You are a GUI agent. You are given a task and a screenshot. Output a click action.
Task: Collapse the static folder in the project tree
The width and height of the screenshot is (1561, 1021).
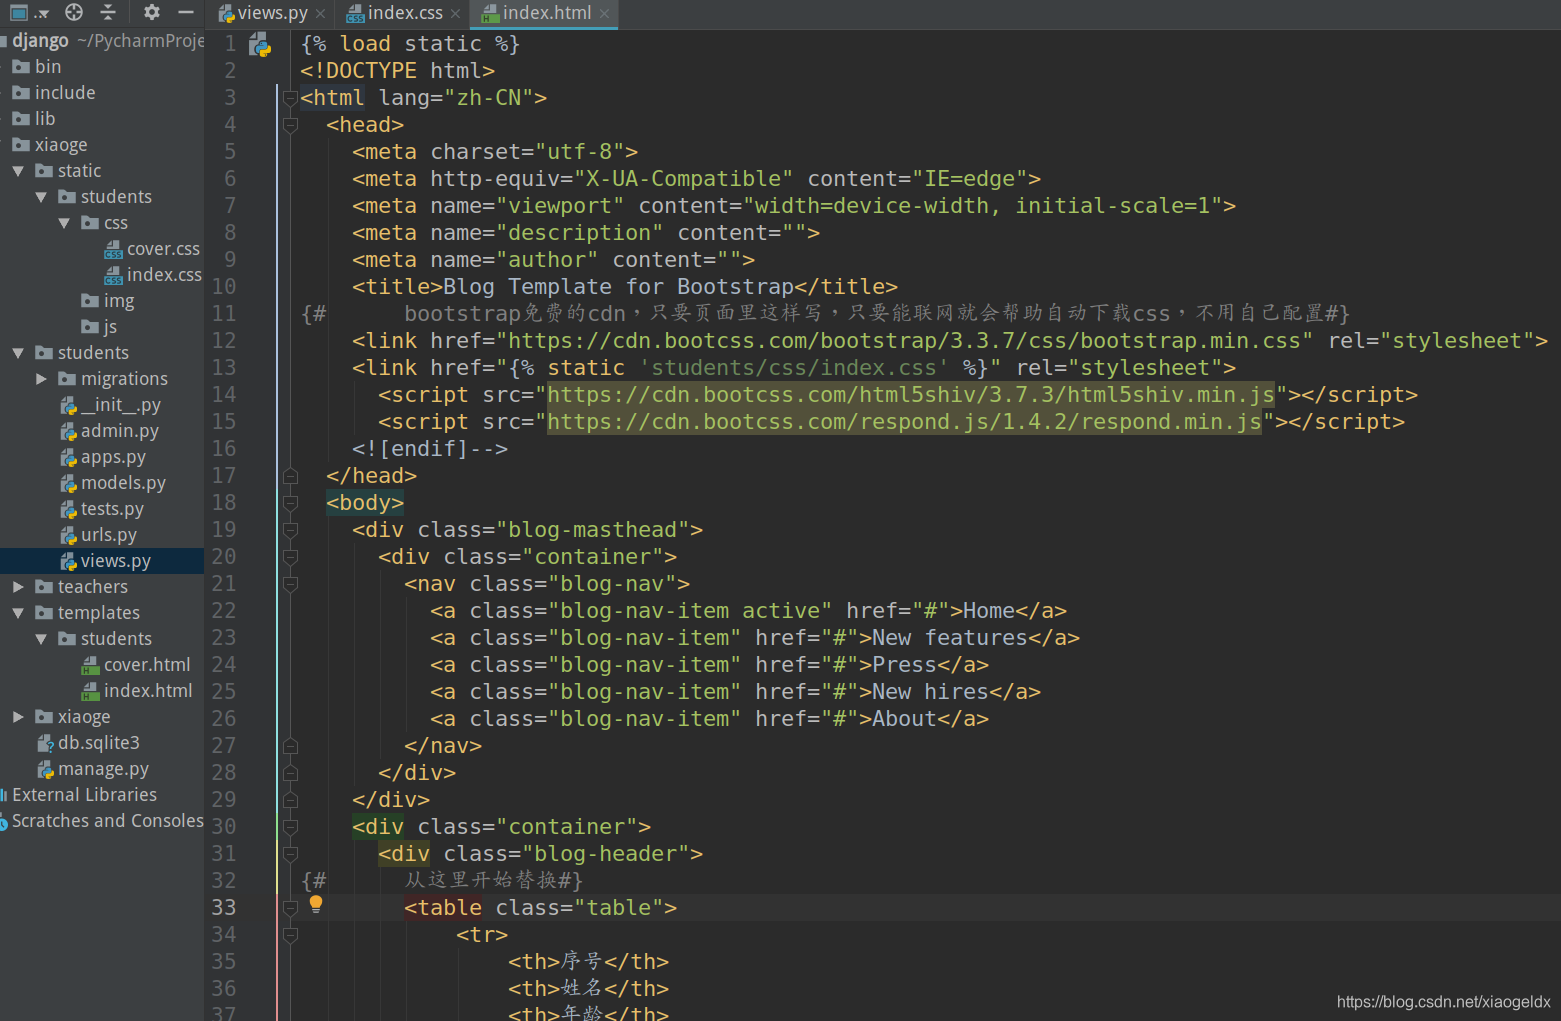coord(18,171)
